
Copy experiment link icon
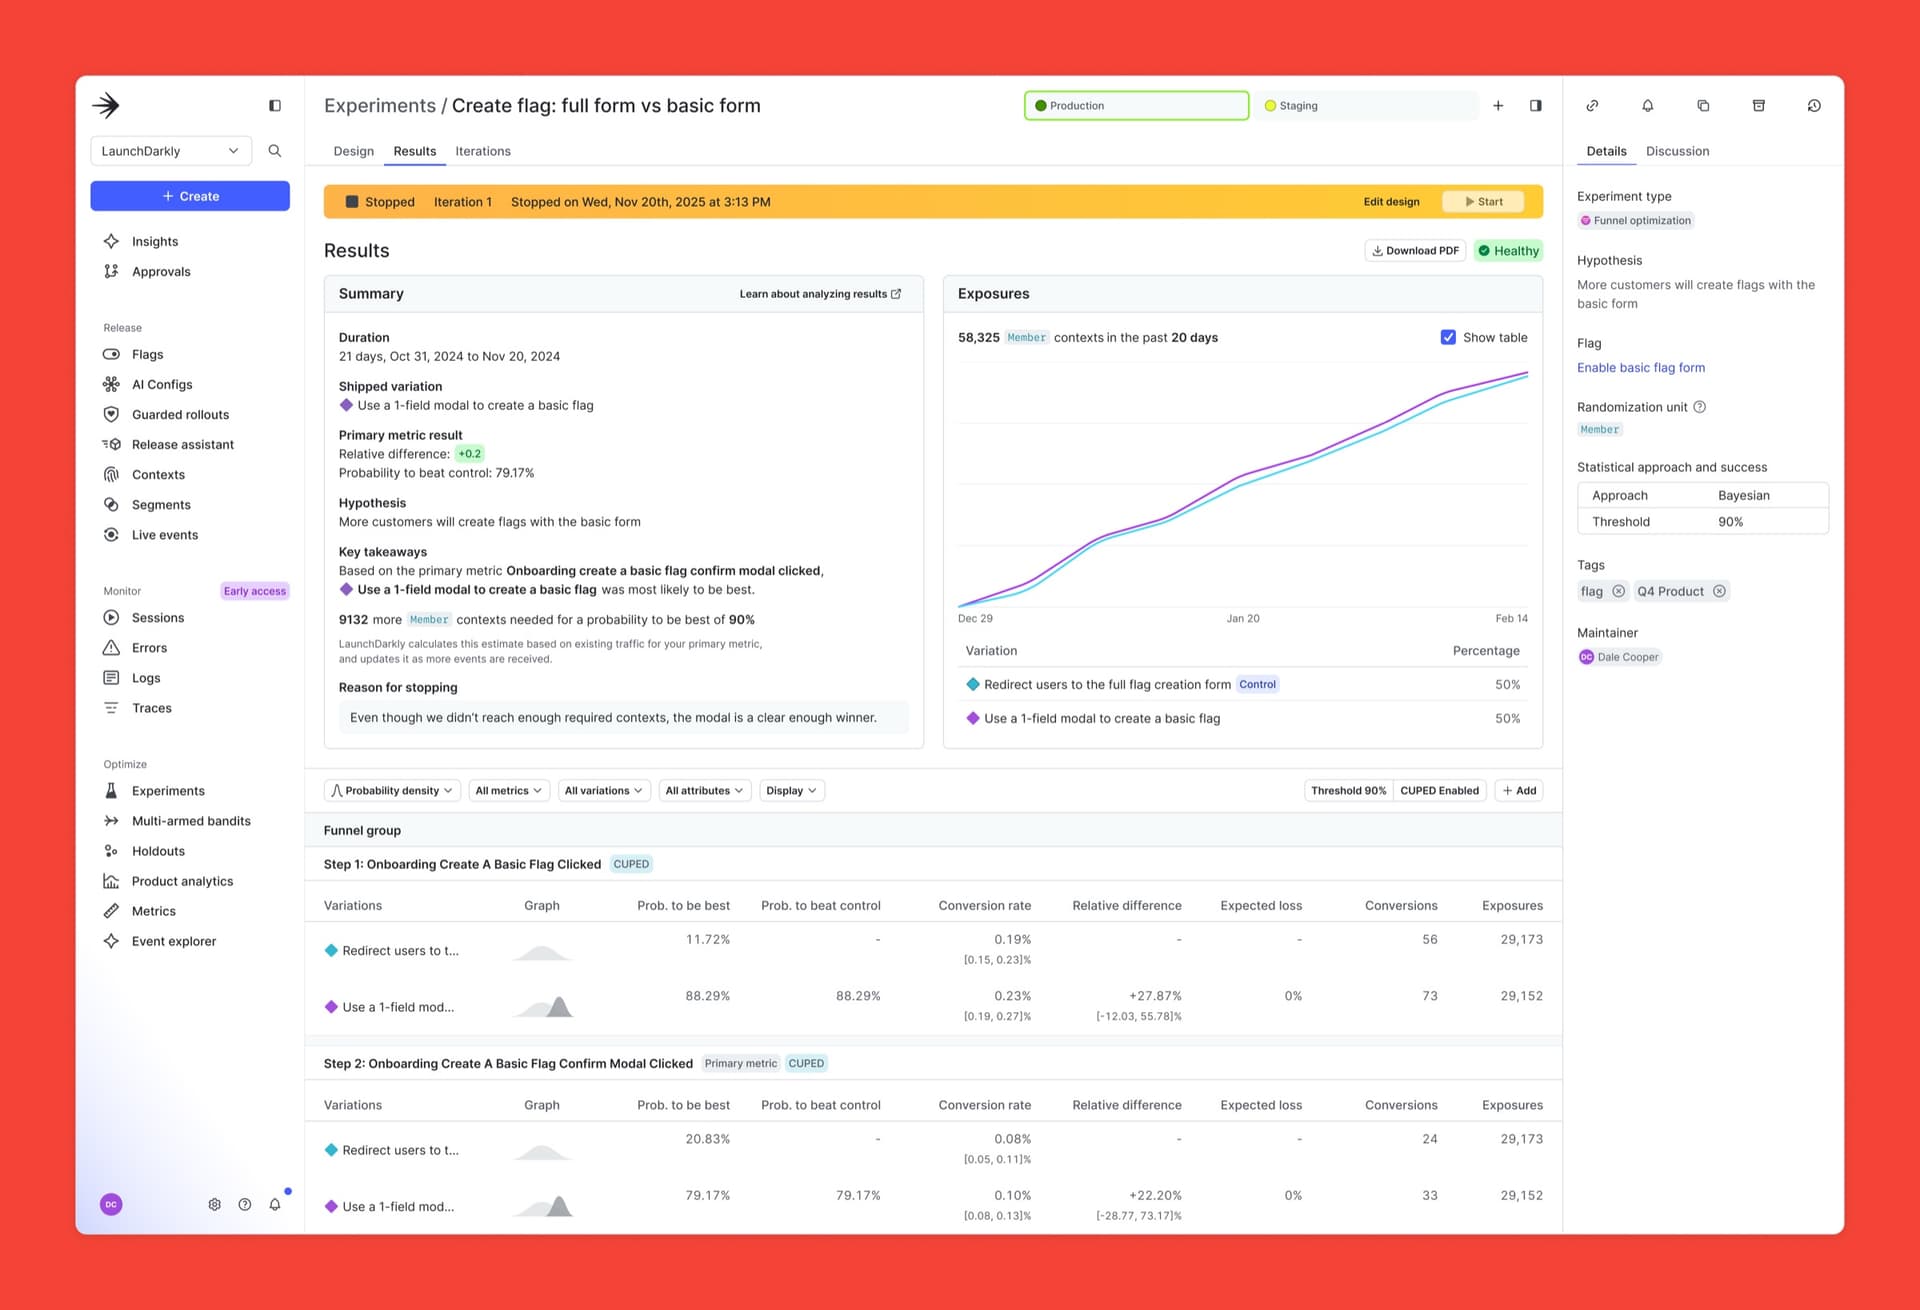1592,105
